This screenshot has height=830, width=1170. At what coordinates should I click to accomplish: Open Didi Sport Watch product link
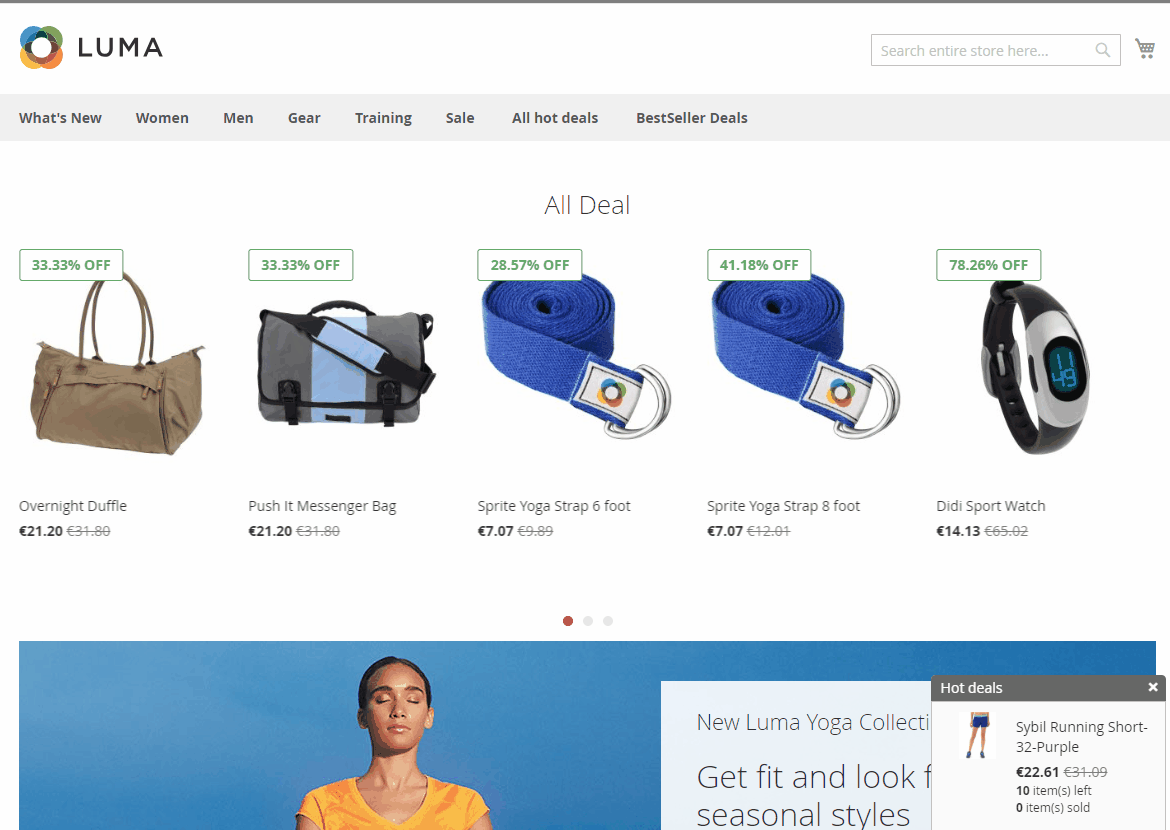pyautogui.click(x=991, y=506)
